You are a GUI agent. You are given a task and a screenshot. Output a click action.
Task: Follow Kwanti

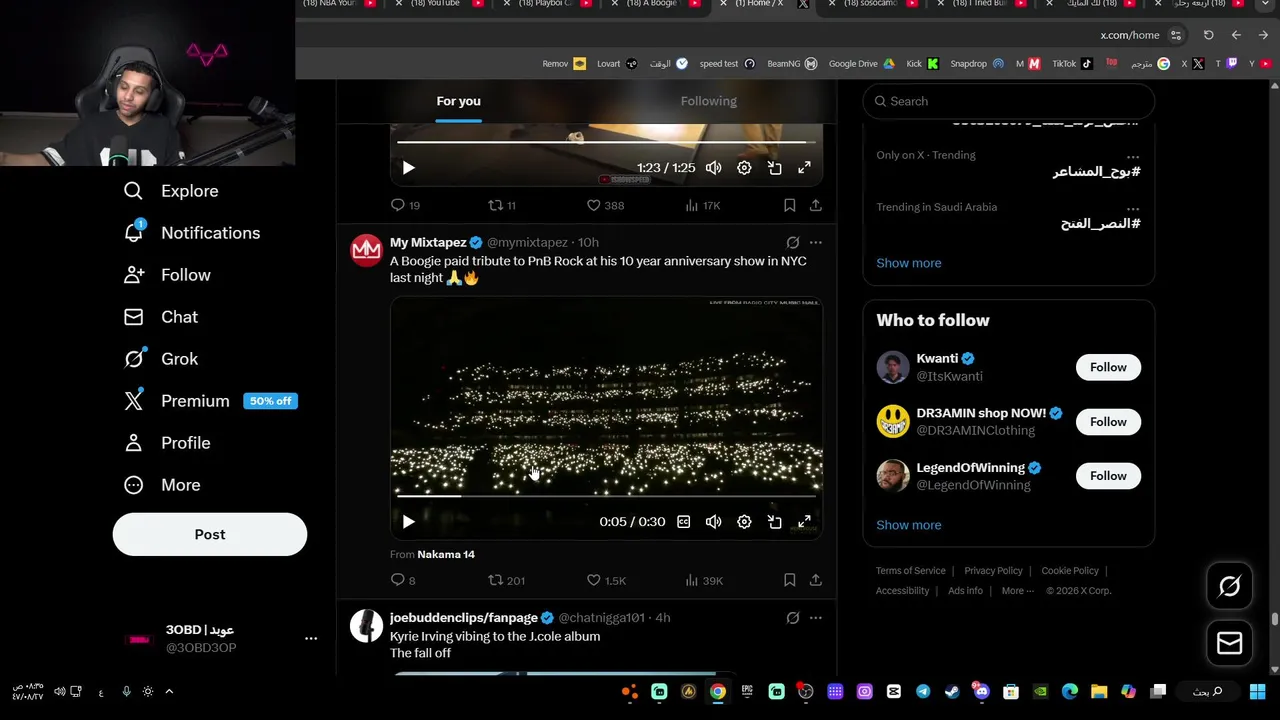pyautogui.click(x=1108, y=367)
